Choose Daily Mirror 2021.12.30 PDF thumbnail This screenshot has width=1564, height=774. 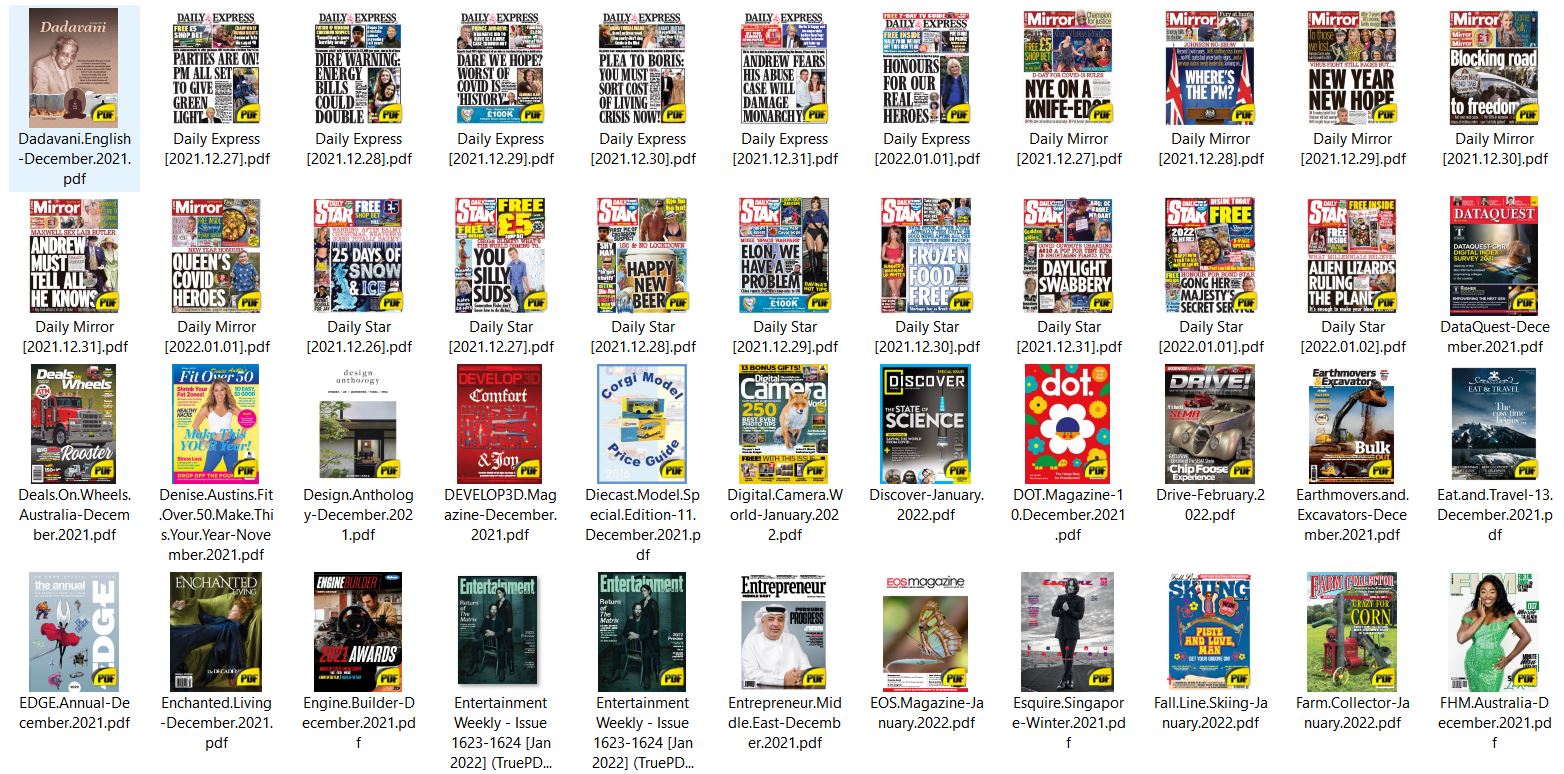click(1494, 68)
